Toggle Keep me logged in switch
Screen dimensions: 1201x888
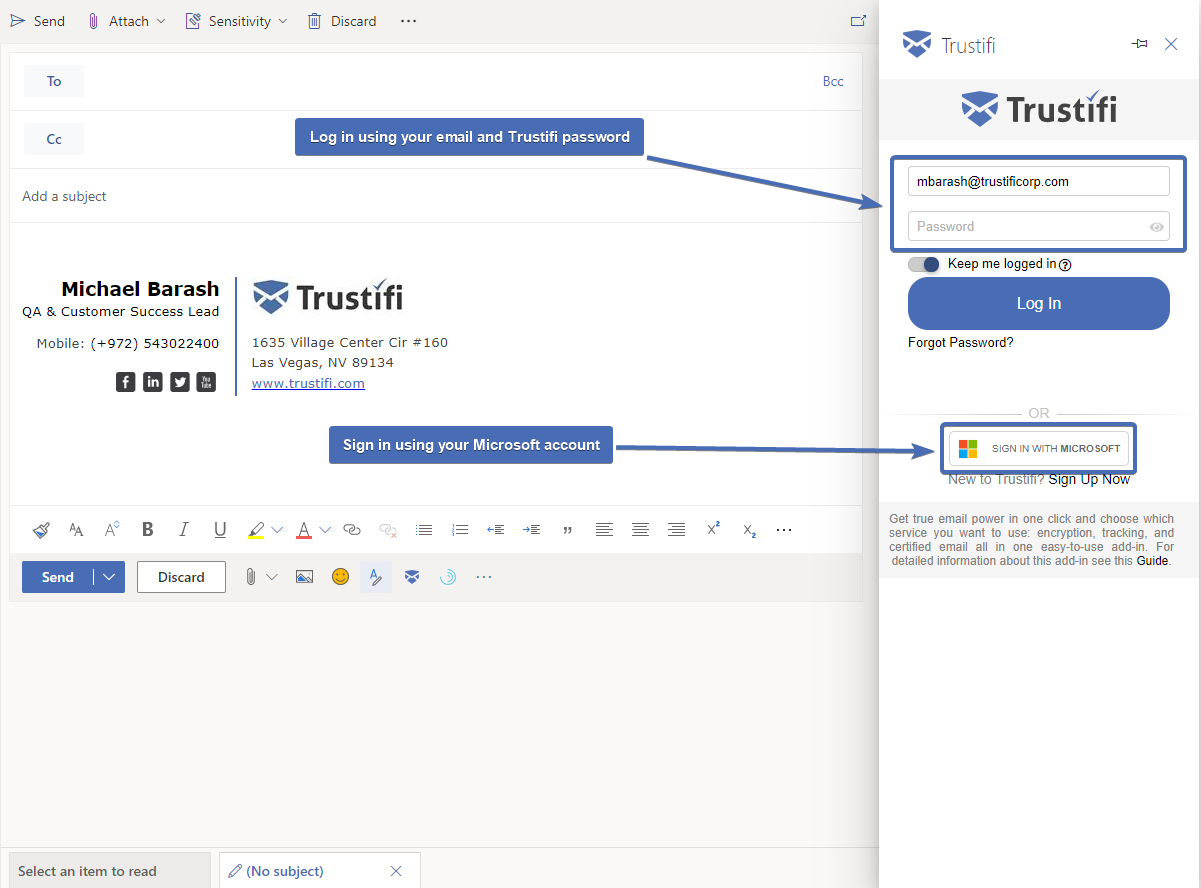click(x=924, y=264)
